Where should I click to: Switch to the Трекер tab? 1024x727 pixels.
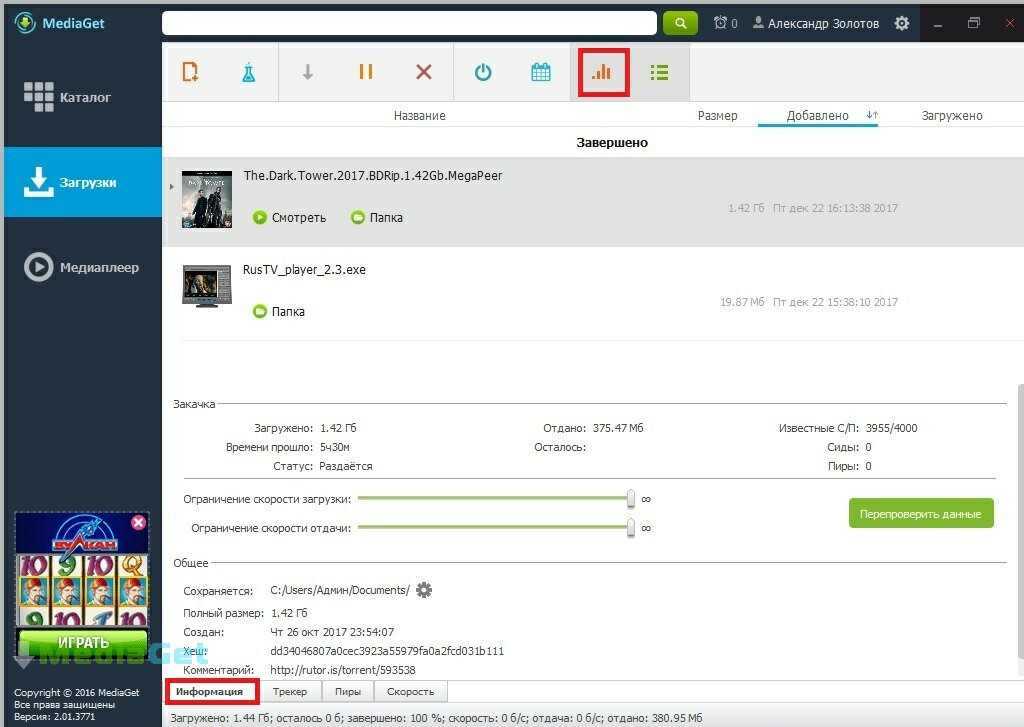click(290, 691)
